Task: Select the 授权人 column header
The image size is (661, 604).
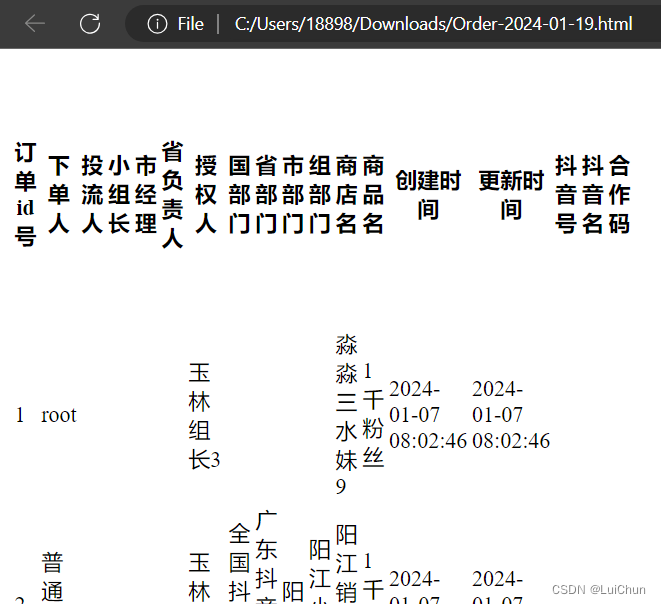Action: [205, 194]
